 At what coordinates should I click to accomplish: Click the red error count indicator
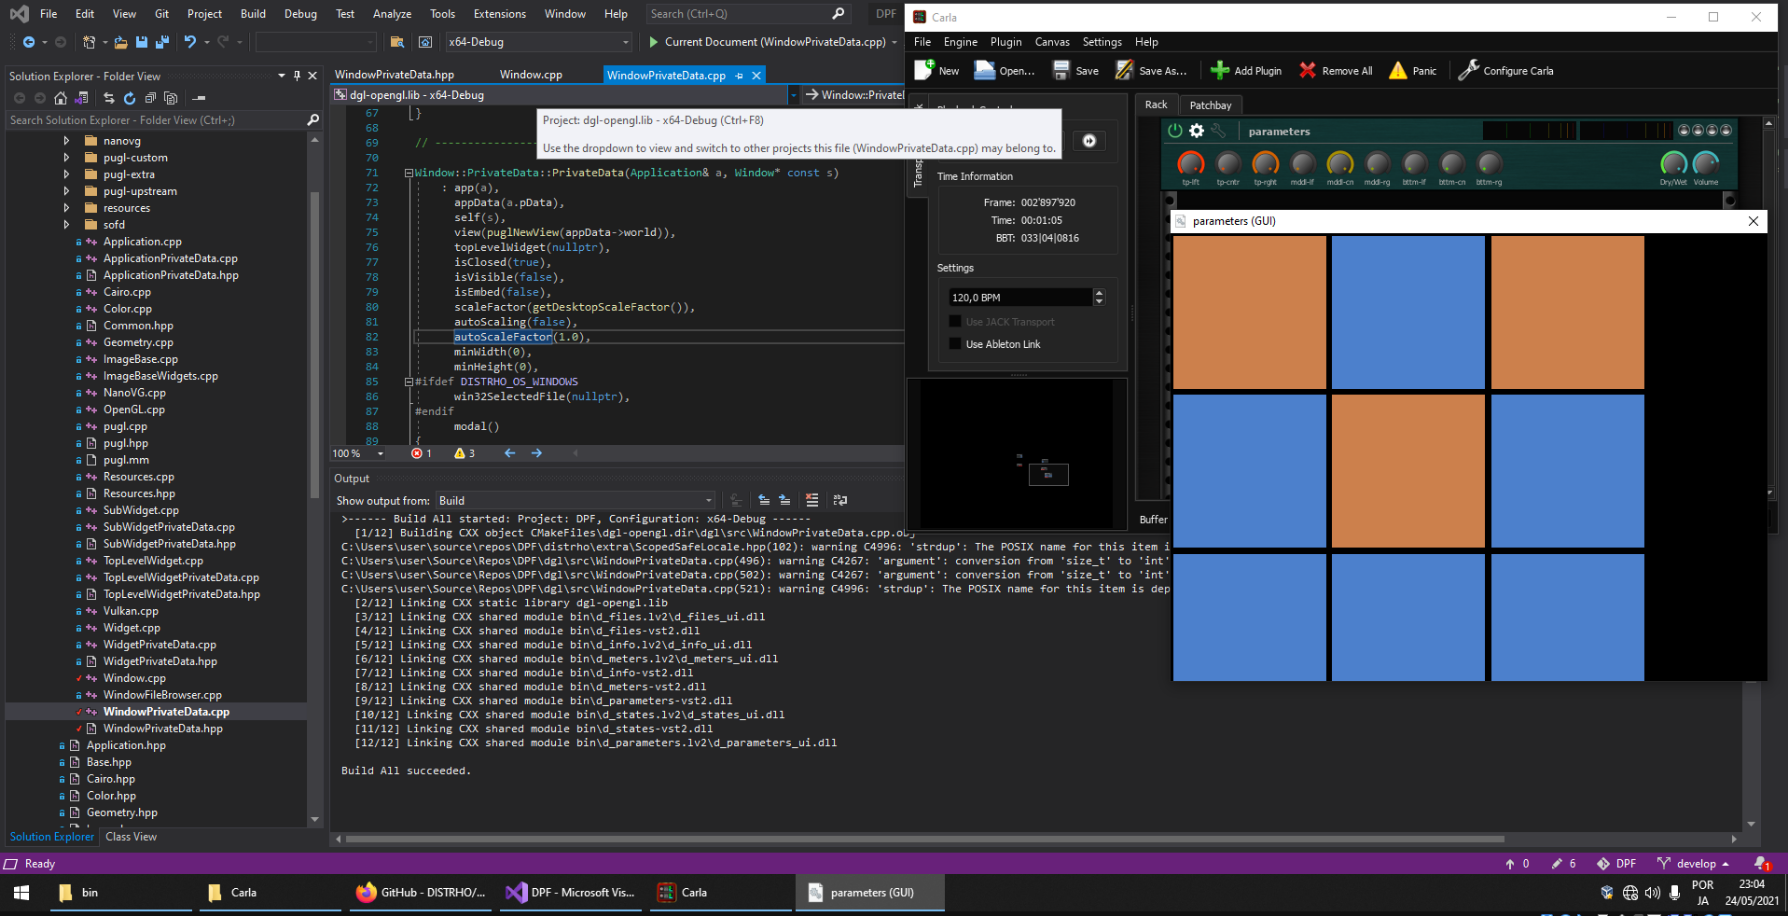(x=421, y=453)
